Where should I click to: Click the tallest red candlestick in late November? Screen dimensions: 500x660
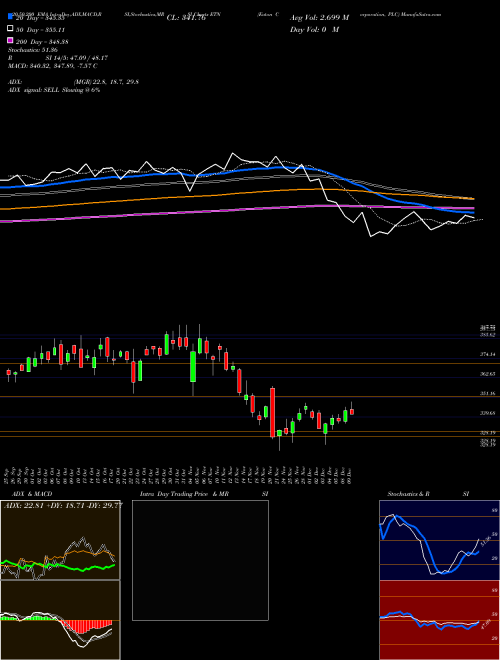273,412
